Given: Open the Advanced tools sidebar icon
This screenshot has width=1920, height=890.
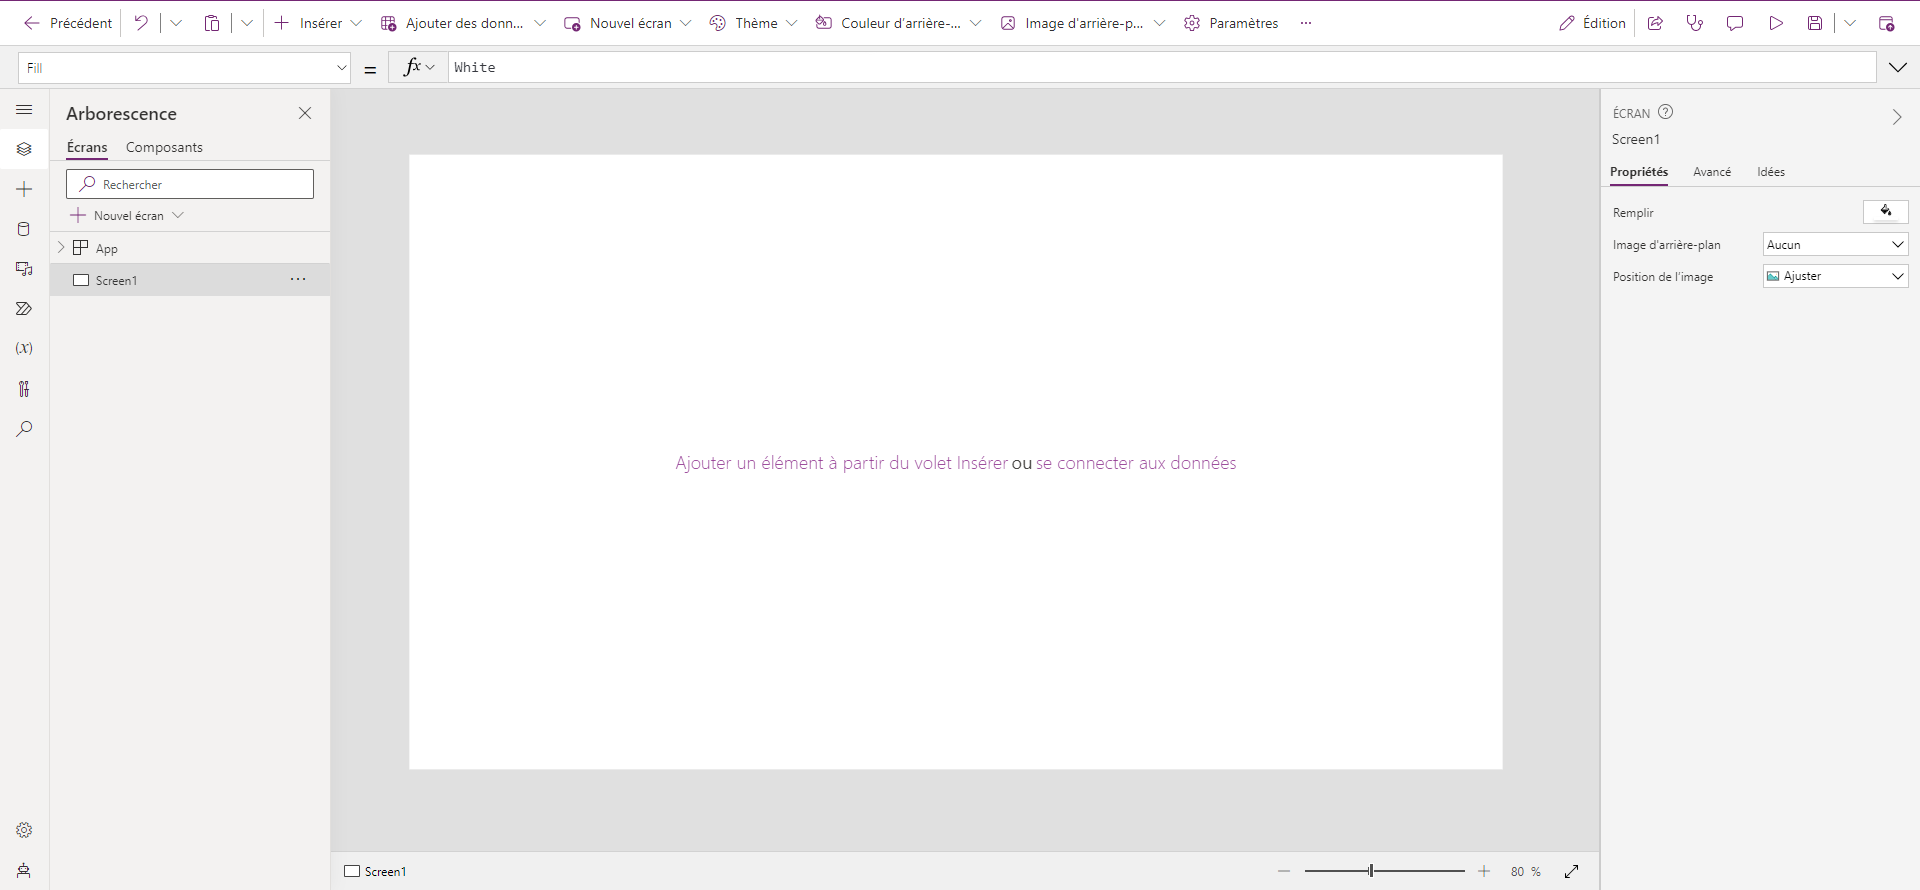Looking at the screenshot, I should pos(24,389).
